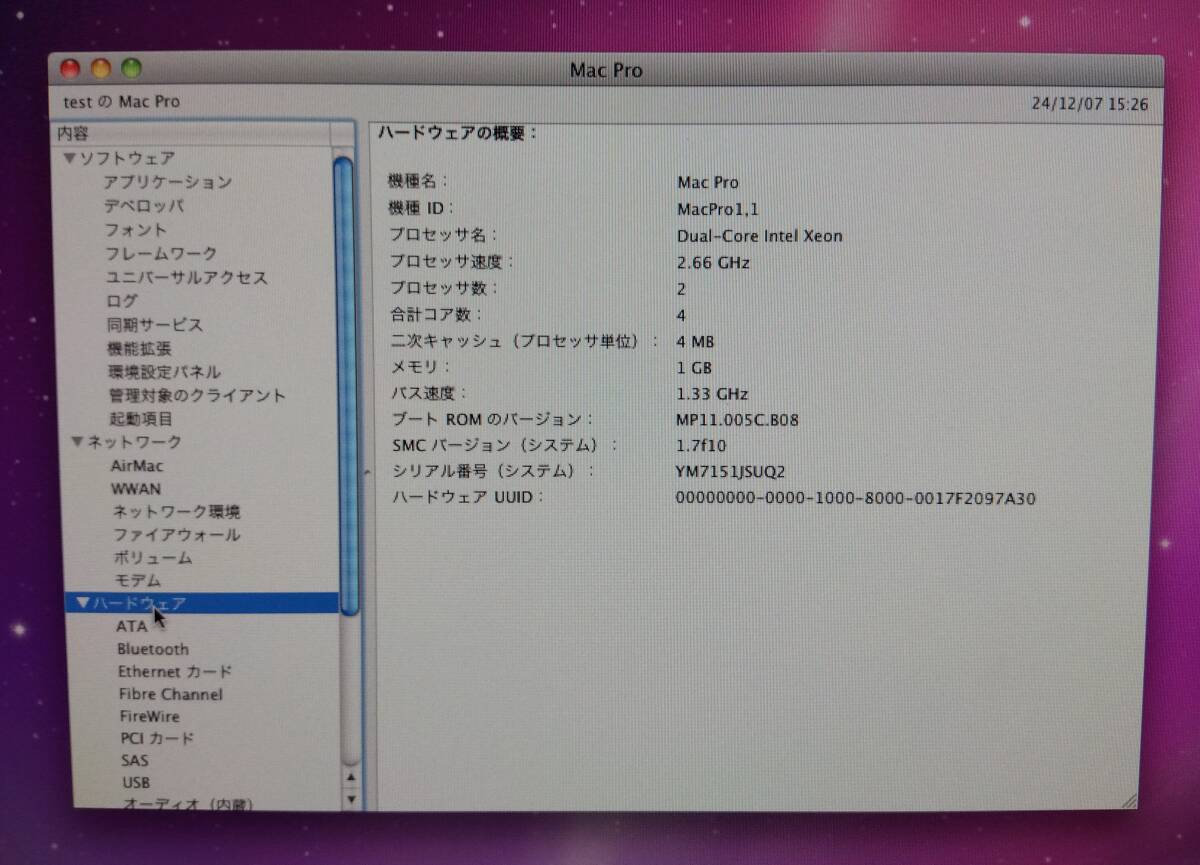Select ファイアウォール in the sidebar
This screenshot has height=865, width=1200.
coord(176,535)
